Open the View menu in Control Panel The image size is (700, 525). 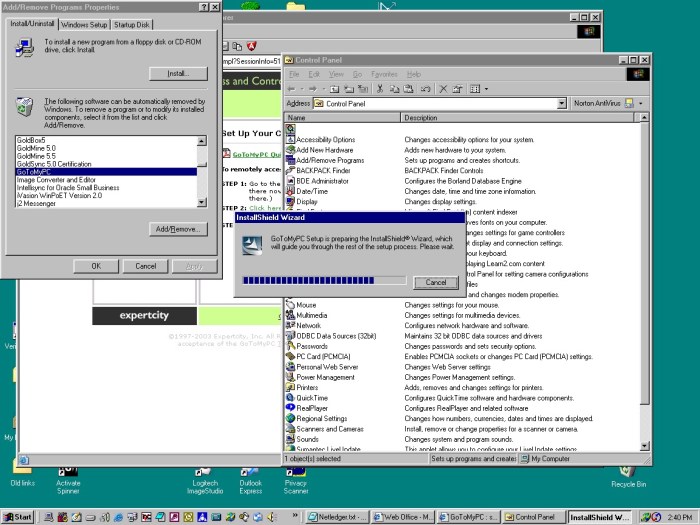pos(336,74)
